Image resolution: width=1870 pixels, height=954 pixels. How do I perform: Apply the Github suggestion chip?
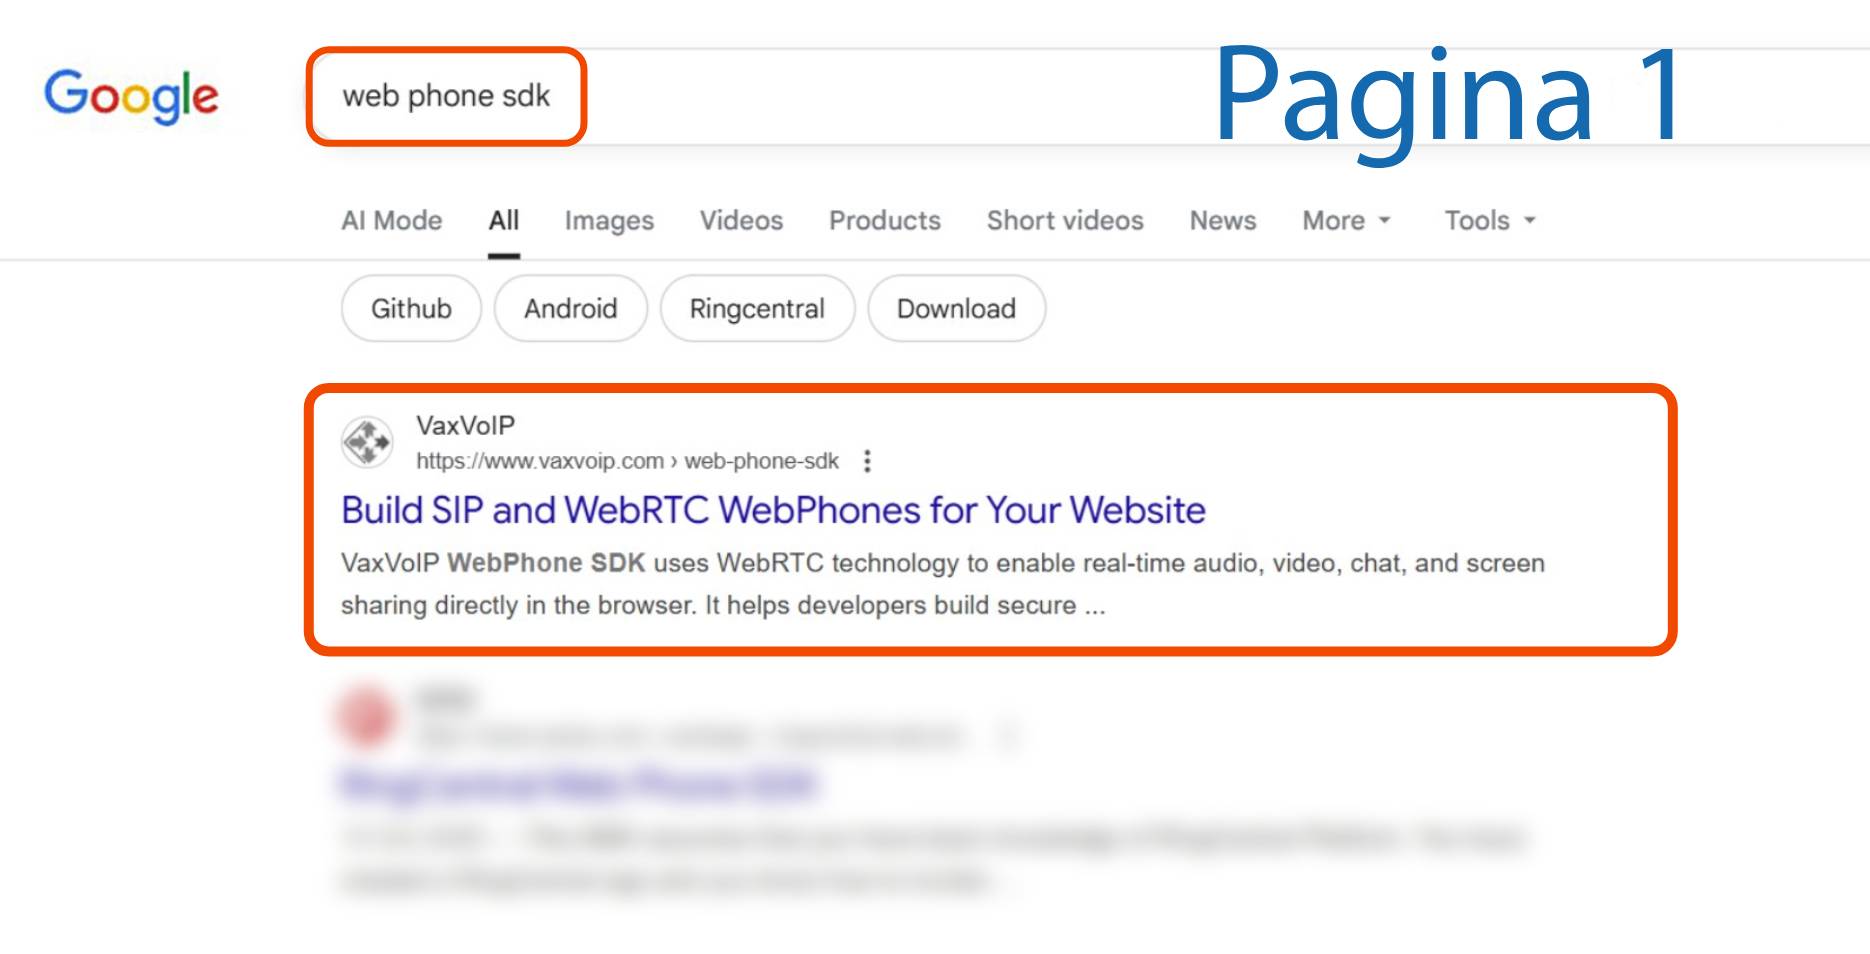tap(411, 309)
